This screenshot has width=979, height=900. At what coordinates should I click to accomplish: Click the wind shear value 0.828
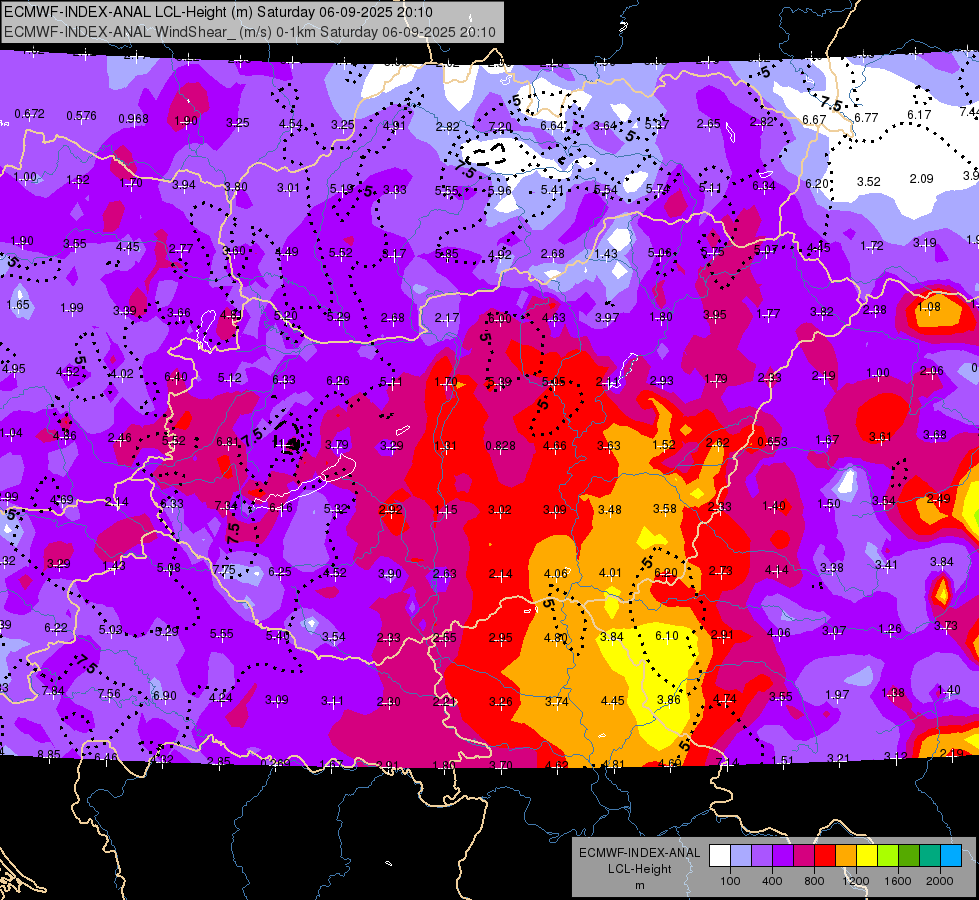click(x=500, y=445)
